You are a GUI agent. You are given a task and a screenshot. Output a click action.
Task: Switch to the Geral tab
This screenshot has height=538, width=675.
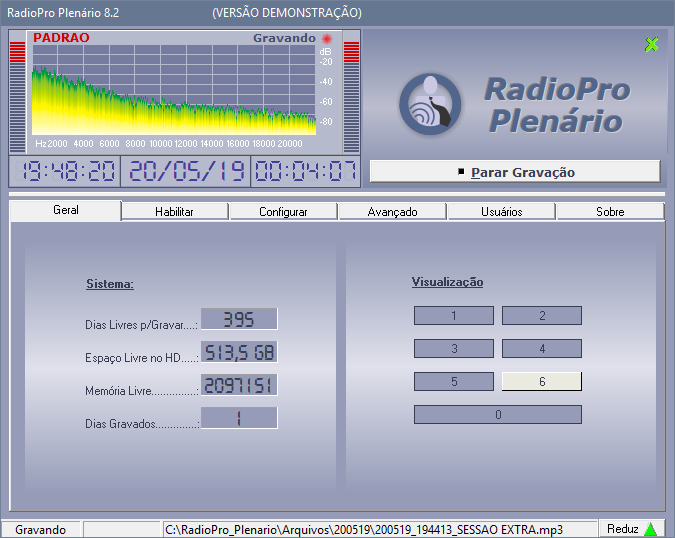click(66, 210)
